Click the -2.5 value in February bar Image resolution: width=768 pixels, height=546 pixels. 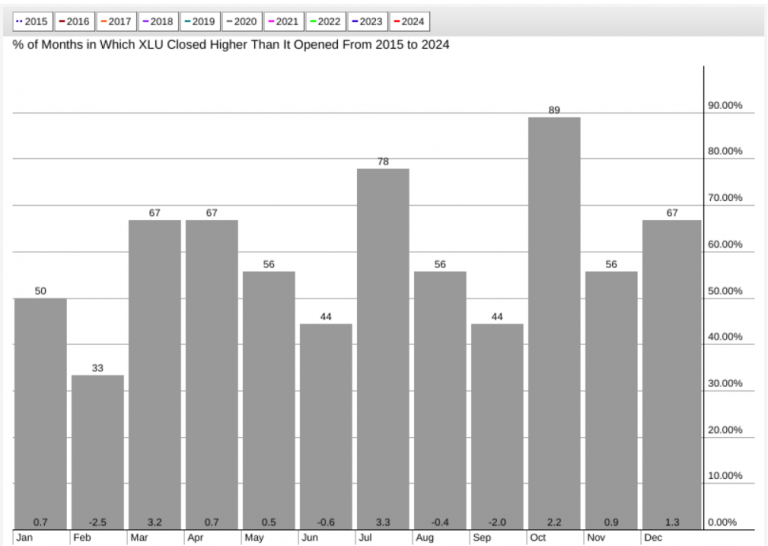97,522
